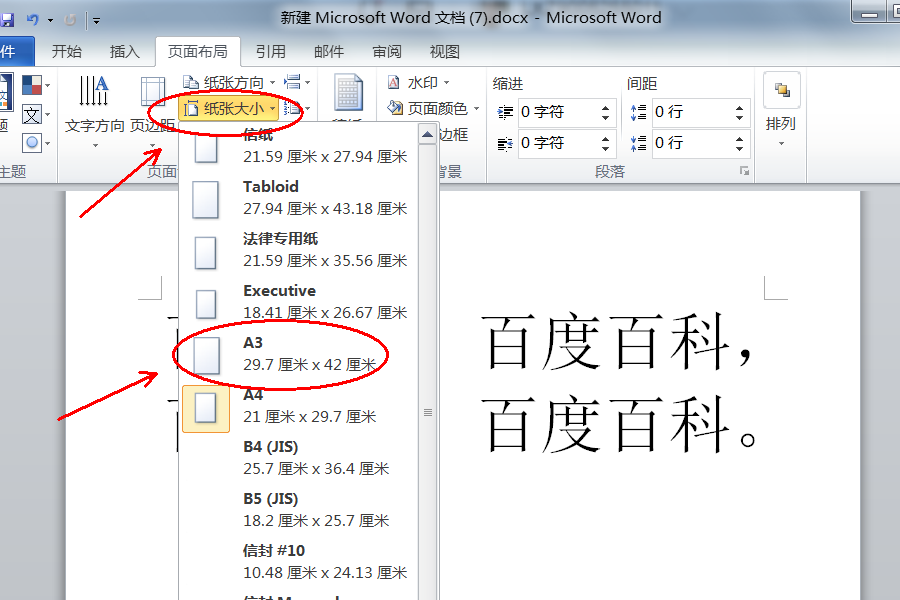Click the Save icon in quick access toolbar
900x600 pixels.
click(x=6, y=20)
